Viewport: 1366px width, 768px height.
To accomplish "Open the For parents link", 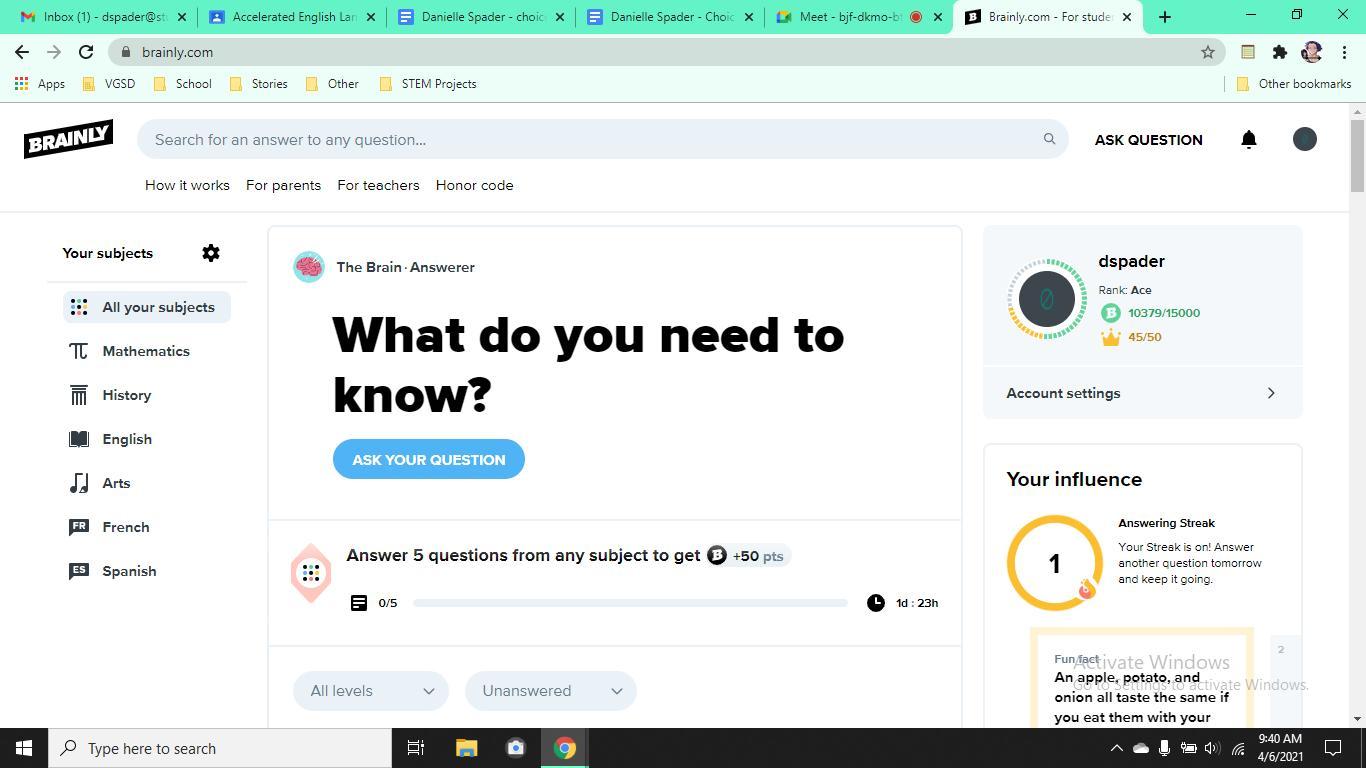I will click(283, 185).
